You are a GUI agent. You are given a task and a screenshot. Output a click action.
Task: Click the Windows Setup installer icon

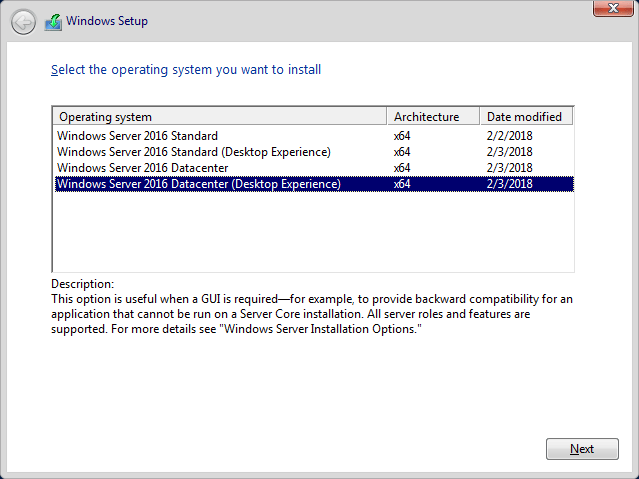[x=53, y=22]
